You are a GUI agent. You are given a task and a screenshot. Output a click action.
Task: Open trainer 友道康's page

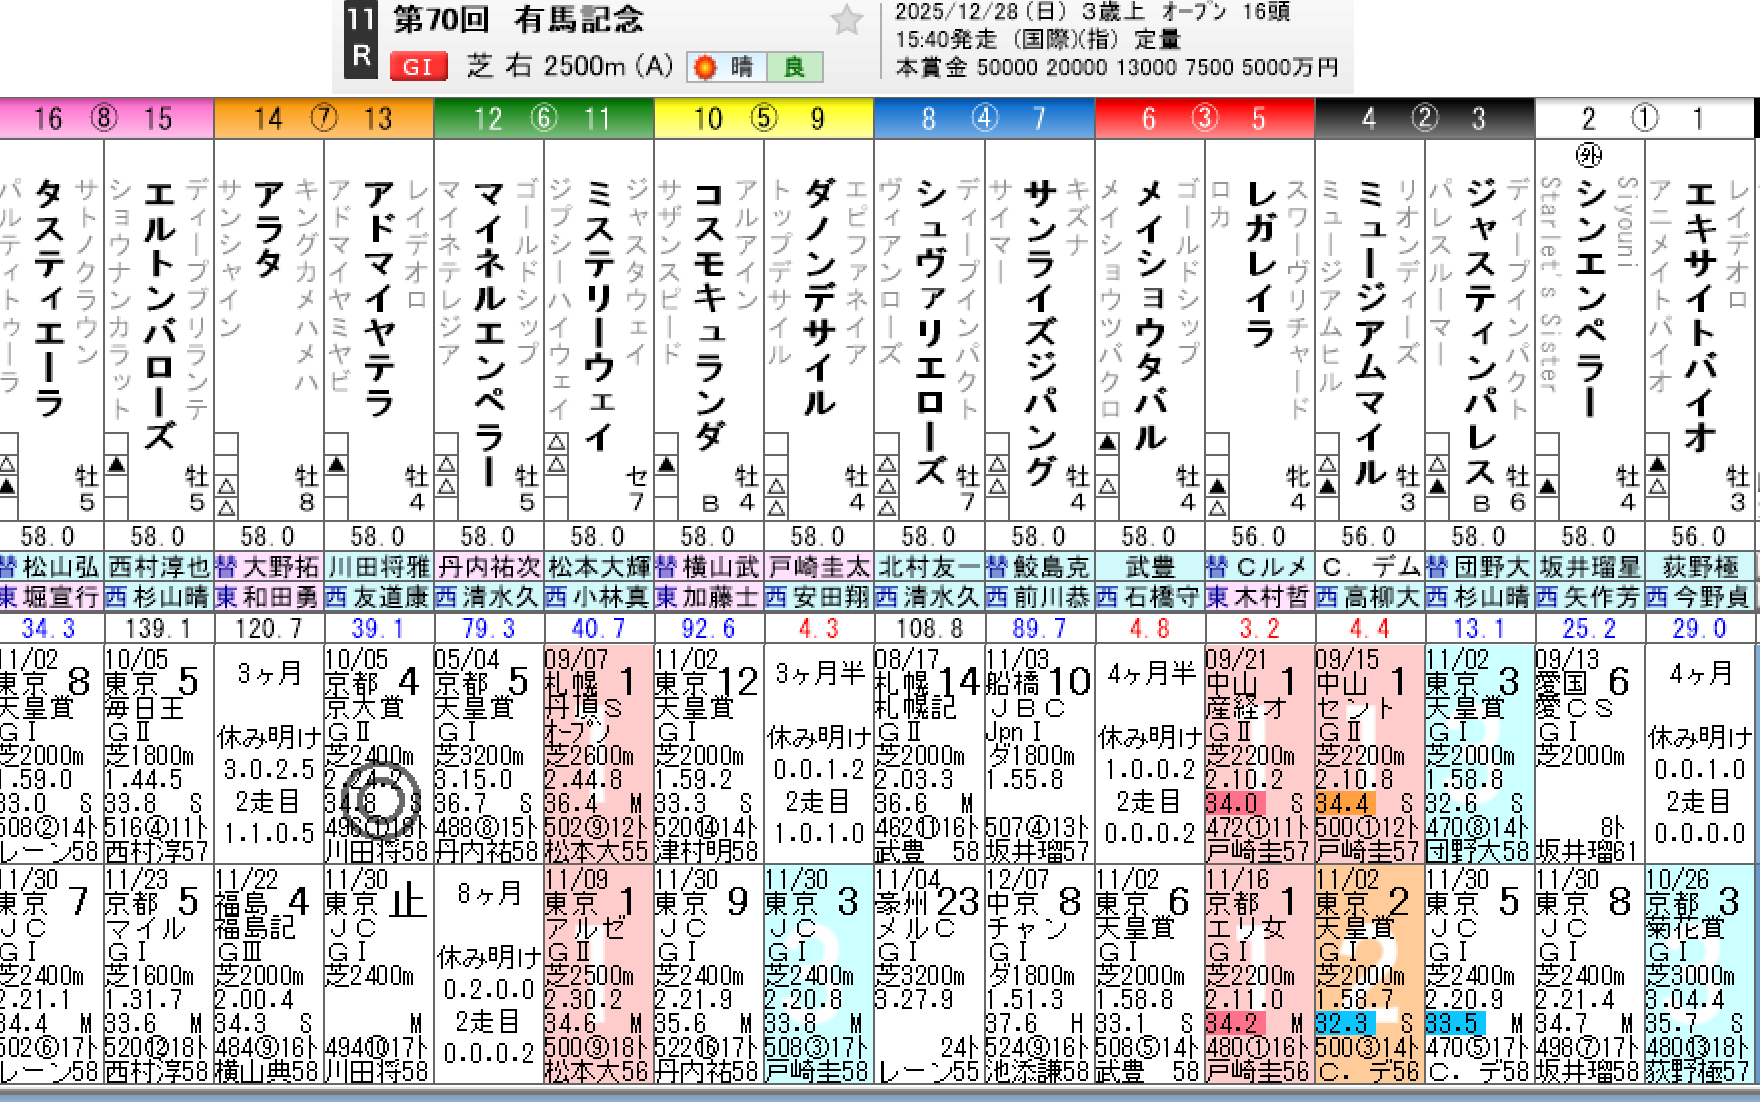tap(379, 597)
